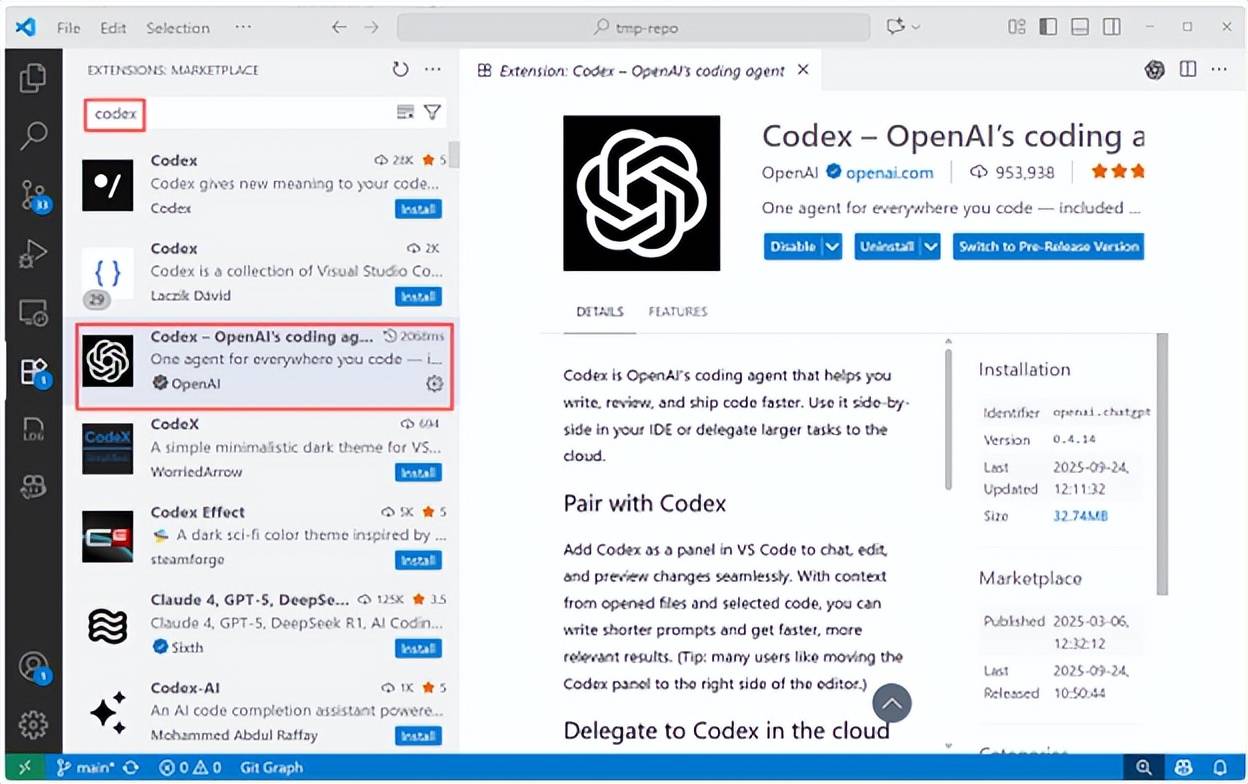
Task: Click the manage gear on Codex OpenAI row
Action: pos(434,383)
